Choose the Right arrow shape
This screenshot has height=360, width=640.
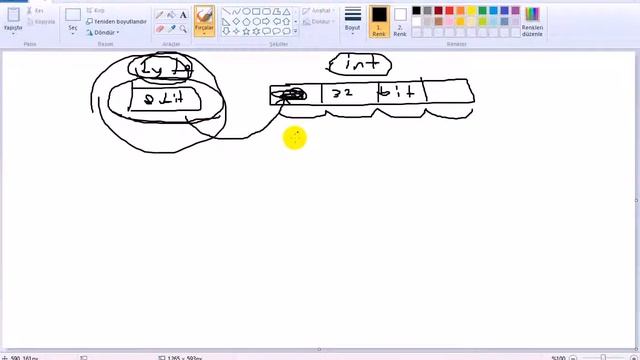click(x=266, y=22)
